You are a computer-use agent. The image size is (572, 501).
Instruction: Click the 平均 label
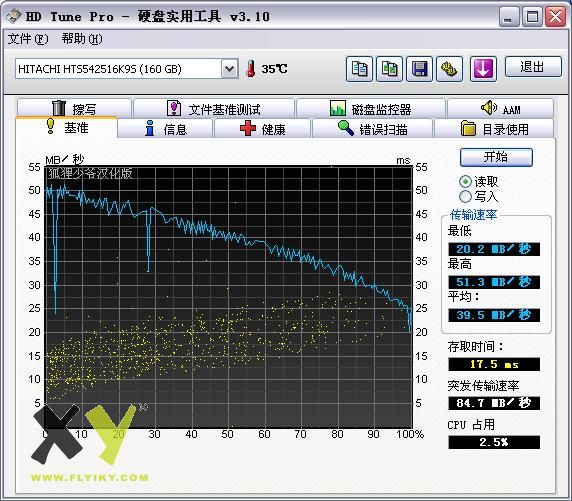click(x=463, y=296)
